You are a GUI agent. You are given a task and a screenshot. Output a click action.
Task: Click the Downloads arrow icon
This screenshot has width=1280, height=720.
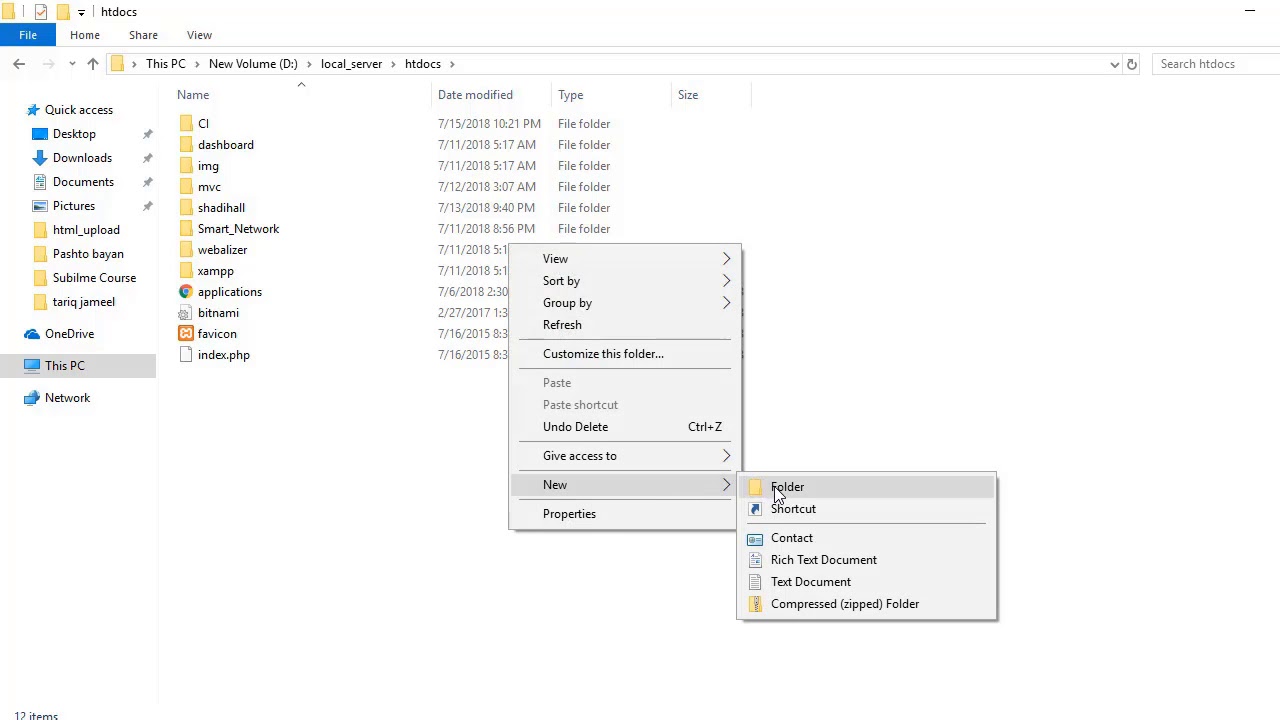(x=40, y=158)
